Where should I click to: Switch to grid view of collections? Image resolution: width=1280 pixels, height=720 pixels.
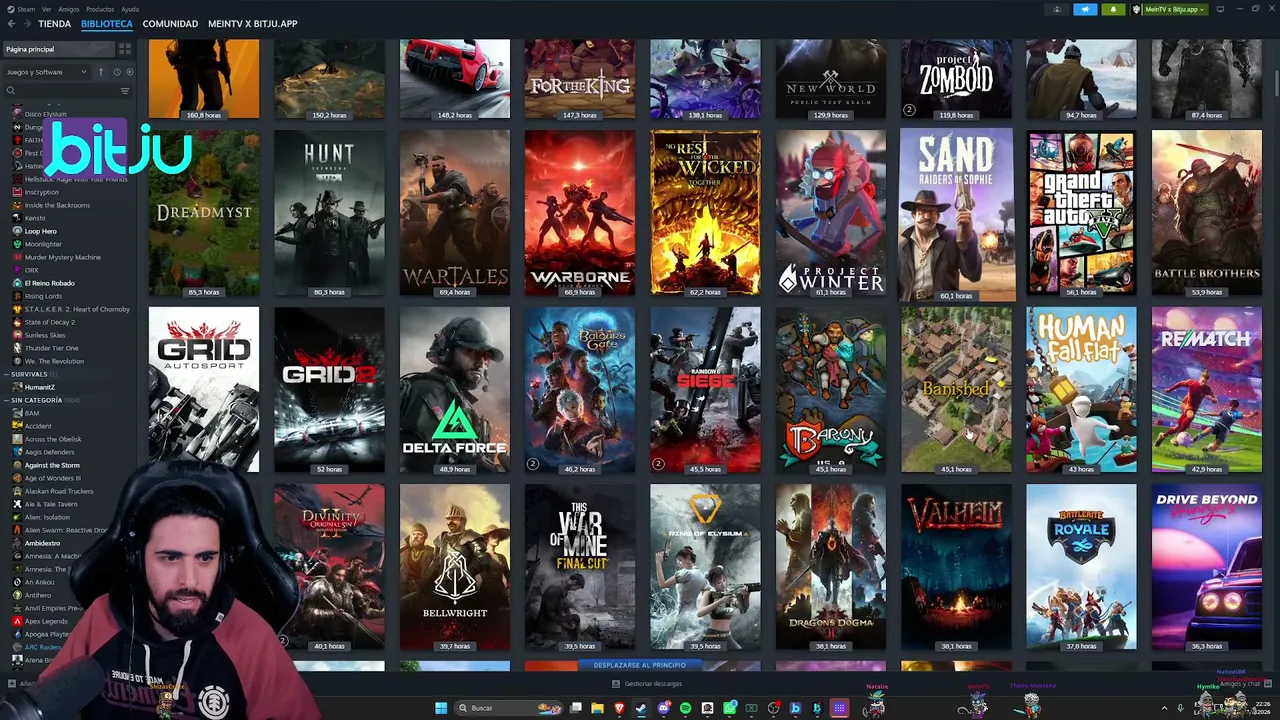tap(125, 49)
